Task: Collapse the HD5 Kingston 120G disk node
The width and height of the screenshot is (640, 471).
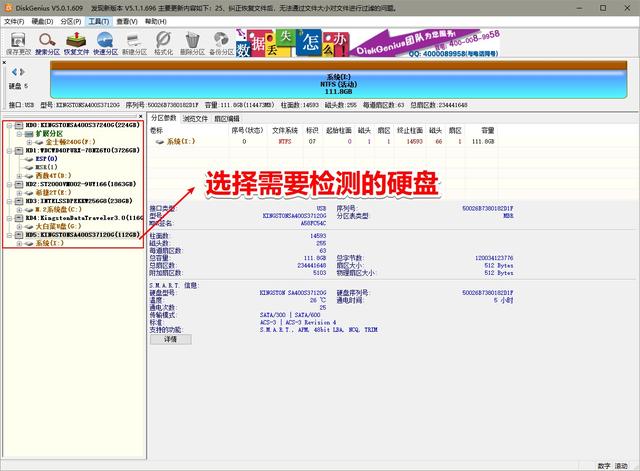Action: click(x=9, y=235)
